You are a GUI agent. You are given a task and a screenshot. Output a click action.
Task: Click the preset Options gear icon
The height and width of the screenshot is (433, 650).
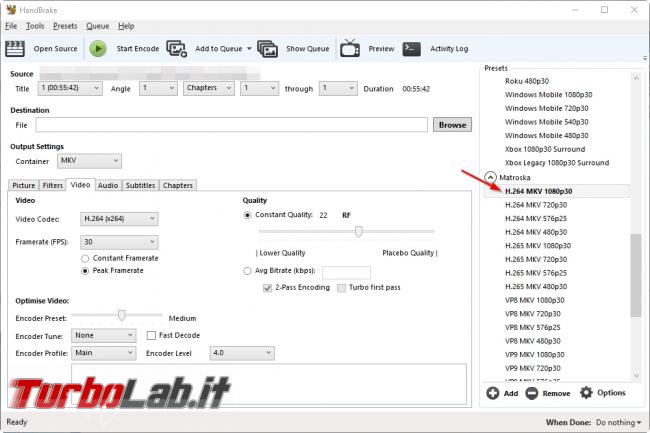(x=586, y=392)
